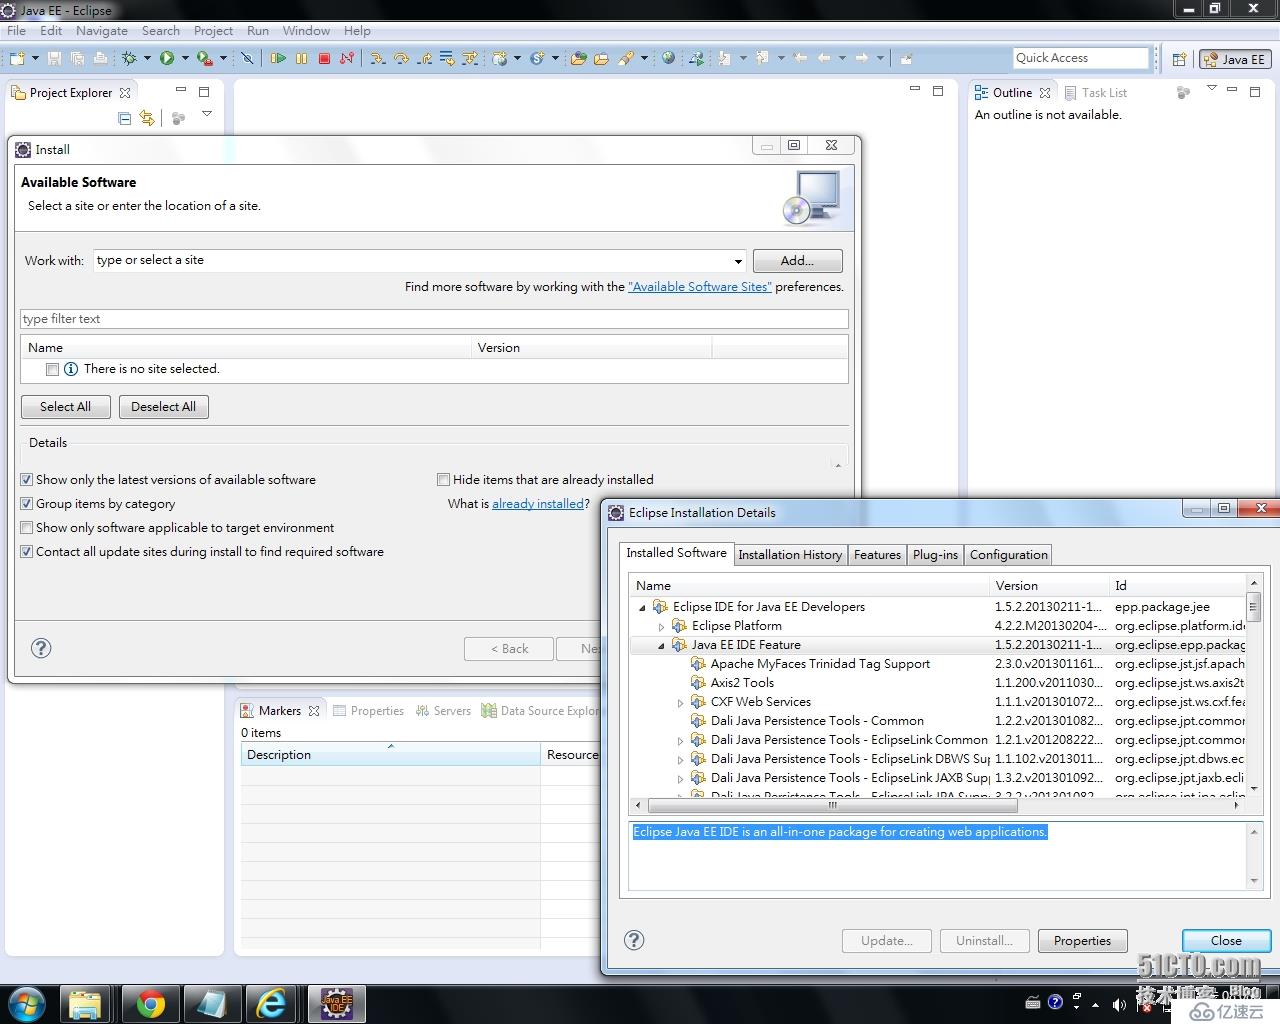Click the Disconnect debug icon
Image resolution: width=1280 pixels, height=1024 pixels.
[x=347, y=58]
